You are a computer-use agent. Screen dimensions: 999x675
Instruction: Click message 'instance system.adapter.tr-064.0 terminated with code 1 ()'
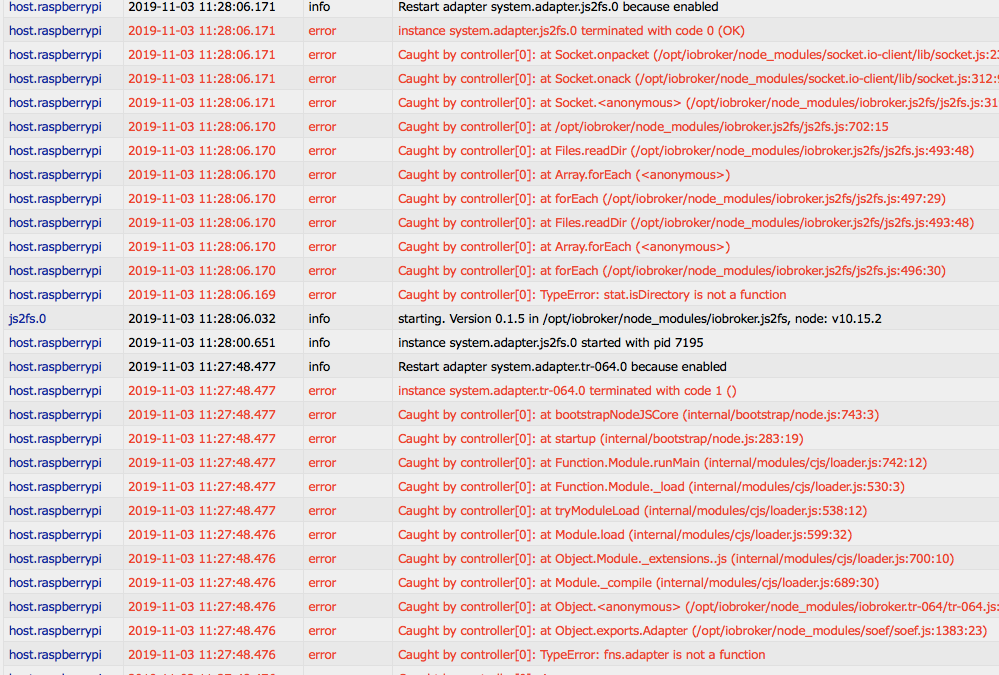[x=567, y=391]
